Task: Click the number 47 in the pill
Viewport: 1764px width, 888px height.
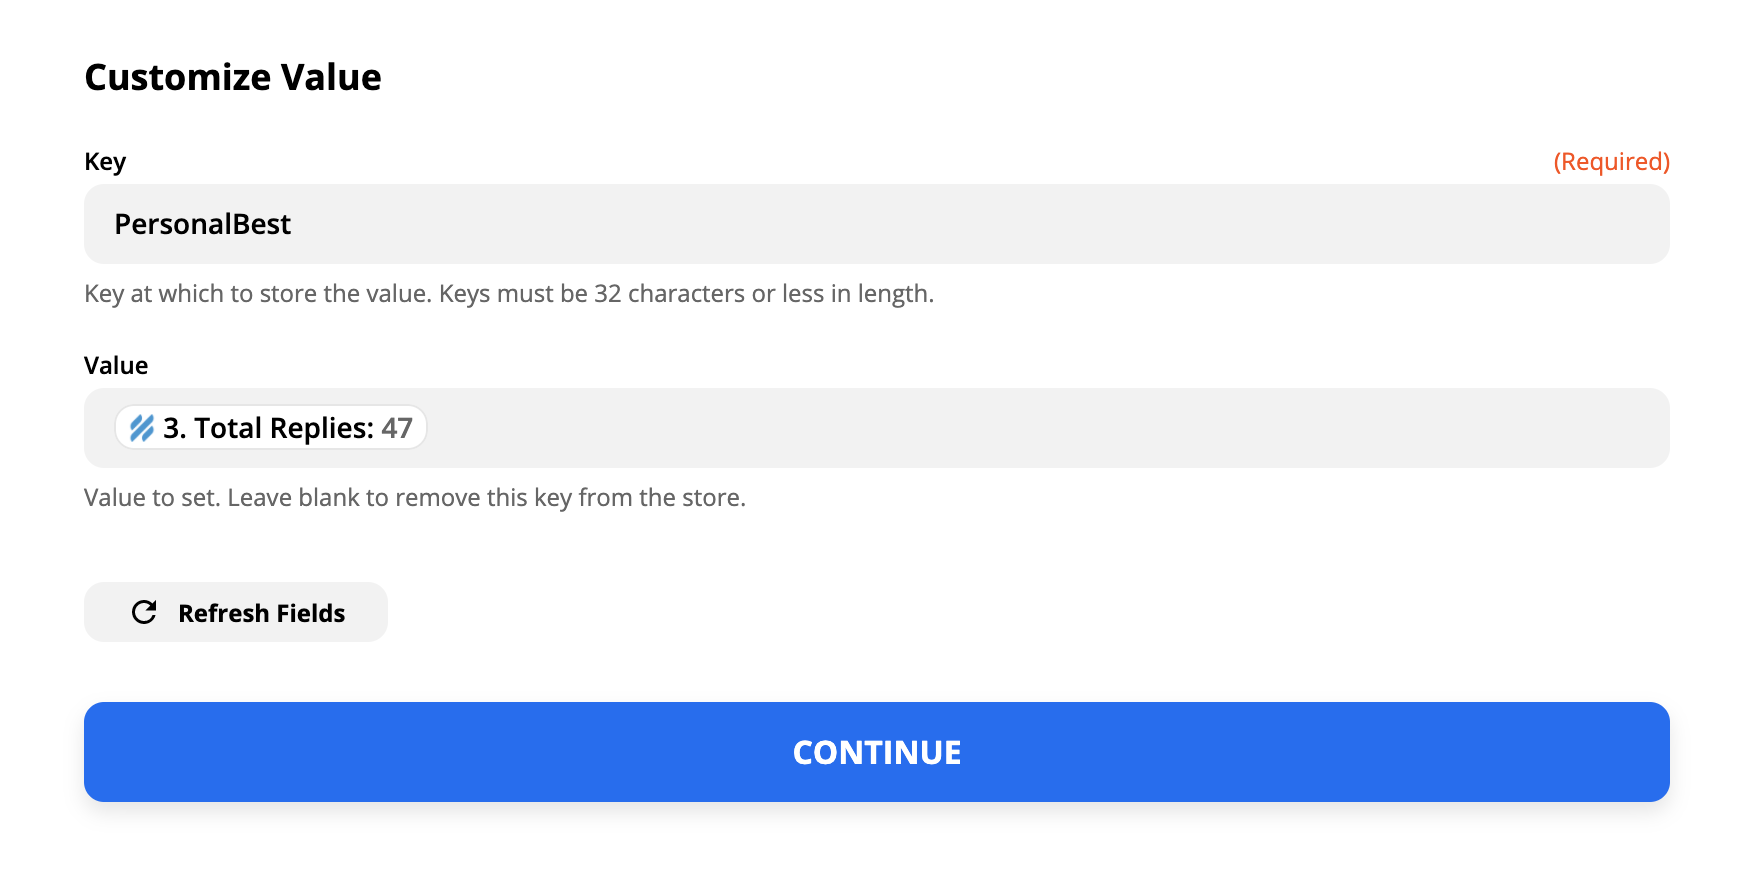Action: point(397,428)
